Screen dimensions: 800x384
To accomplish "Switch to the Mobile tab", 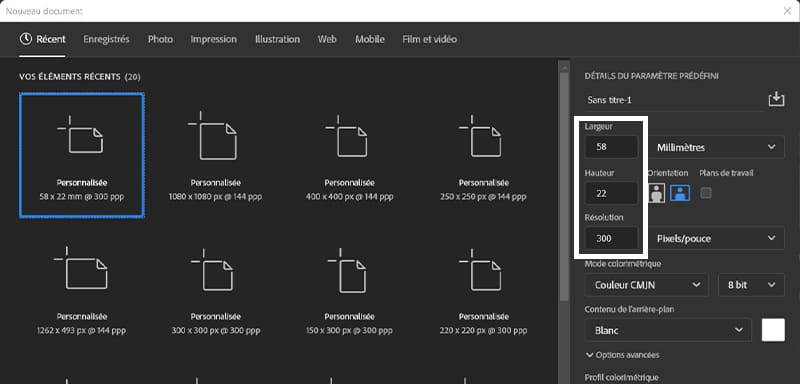I will 369,39.
